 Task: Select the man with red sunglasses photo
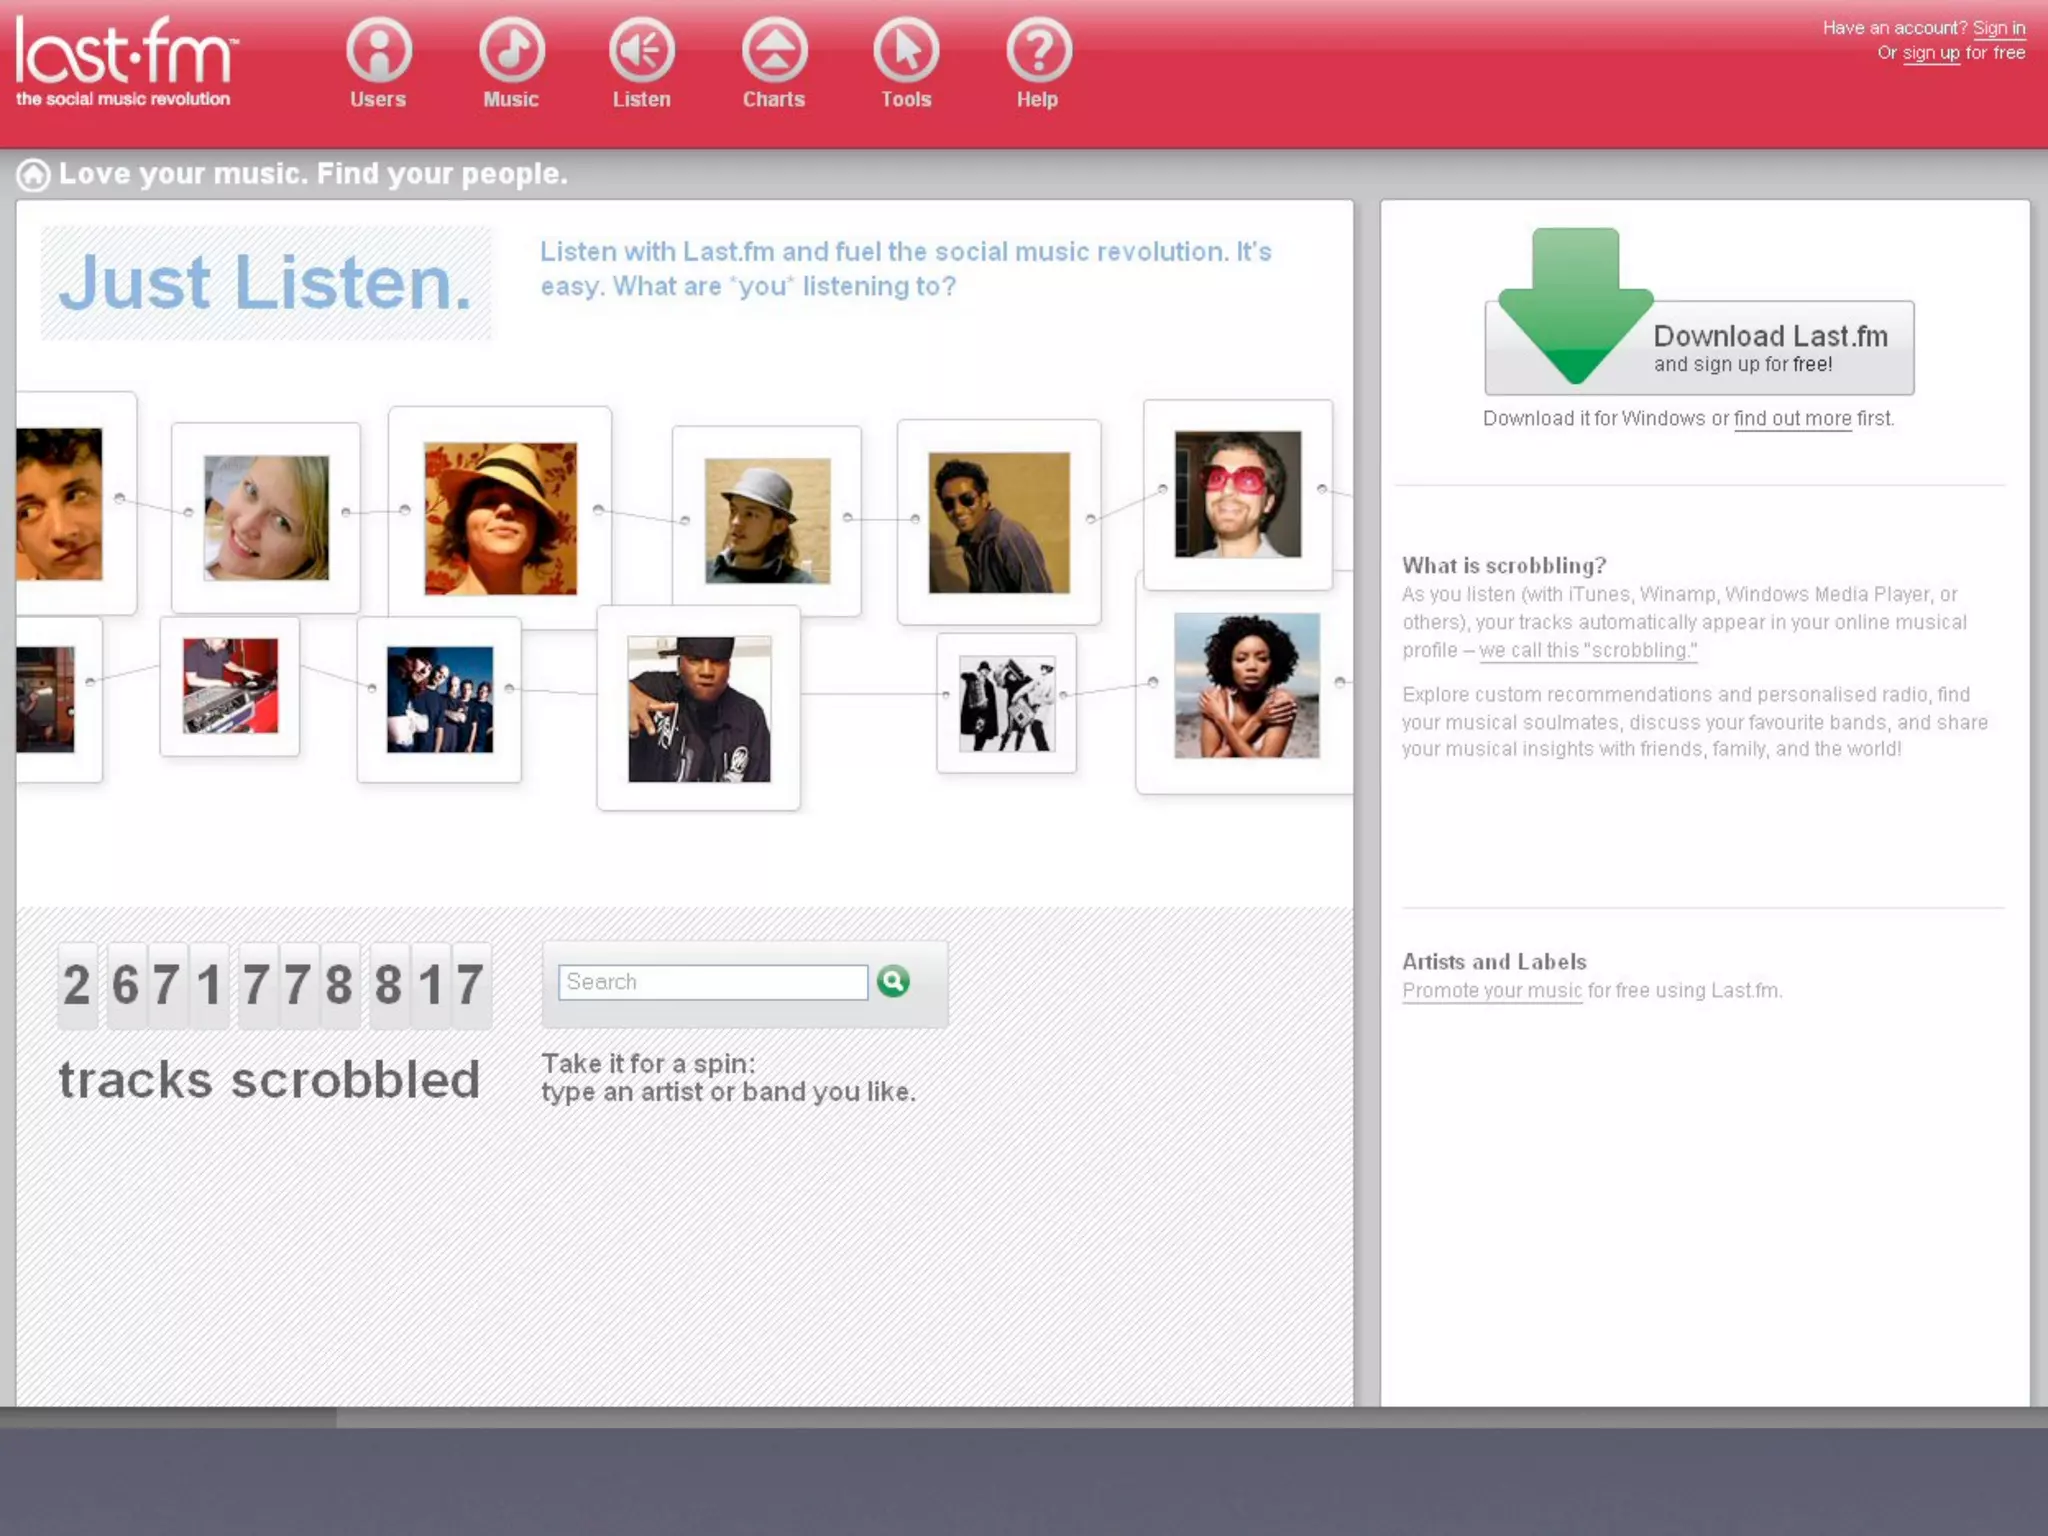coord(1237,494)
